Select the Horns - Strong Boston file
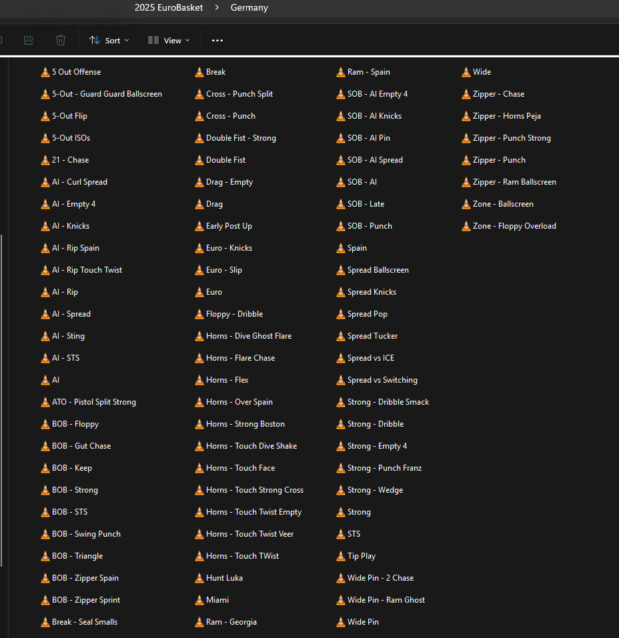This screenshot has width=619, height=638. click(245, 424)
